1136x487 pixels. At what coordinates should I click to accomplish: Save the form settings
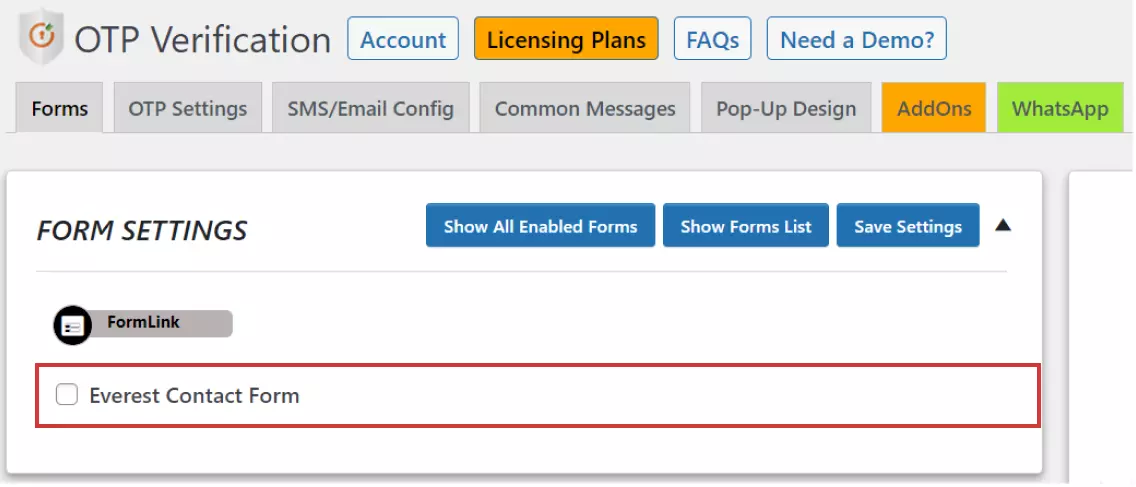click(908, 225)
